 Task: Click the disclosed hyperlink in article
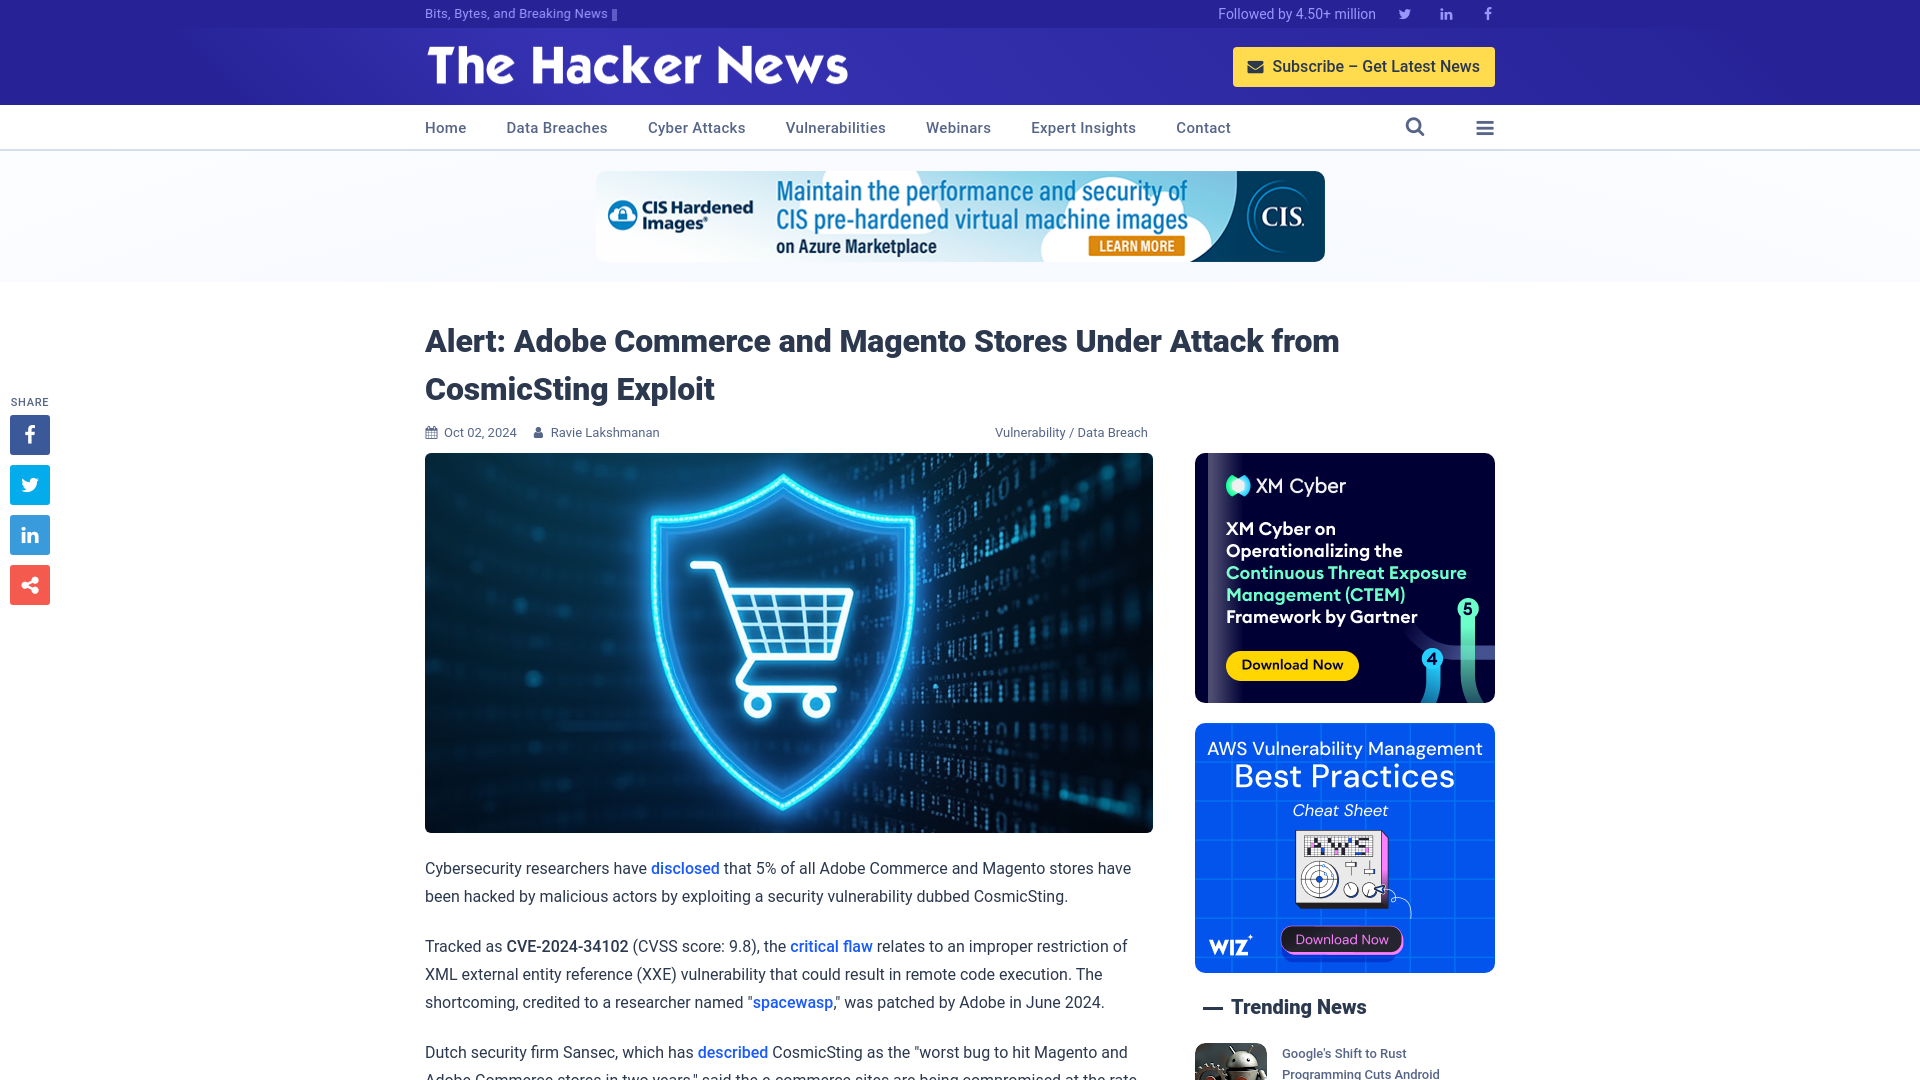pyautogui.click(x=684, y=868)
